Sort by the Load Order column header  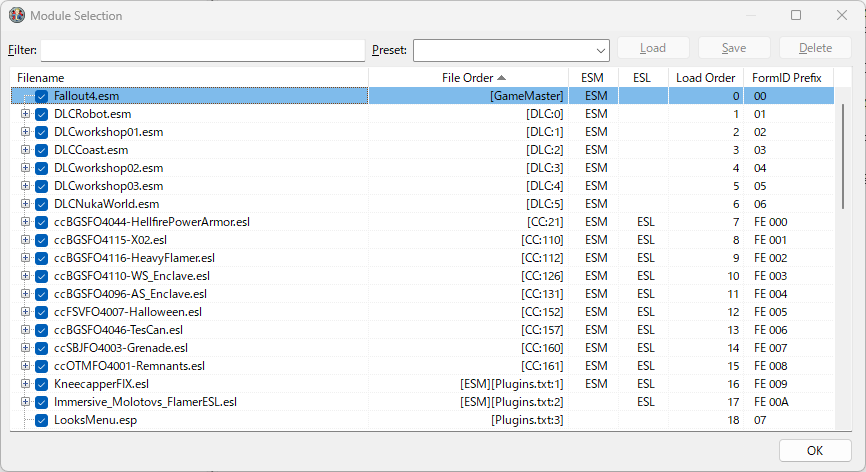(706, 78)
